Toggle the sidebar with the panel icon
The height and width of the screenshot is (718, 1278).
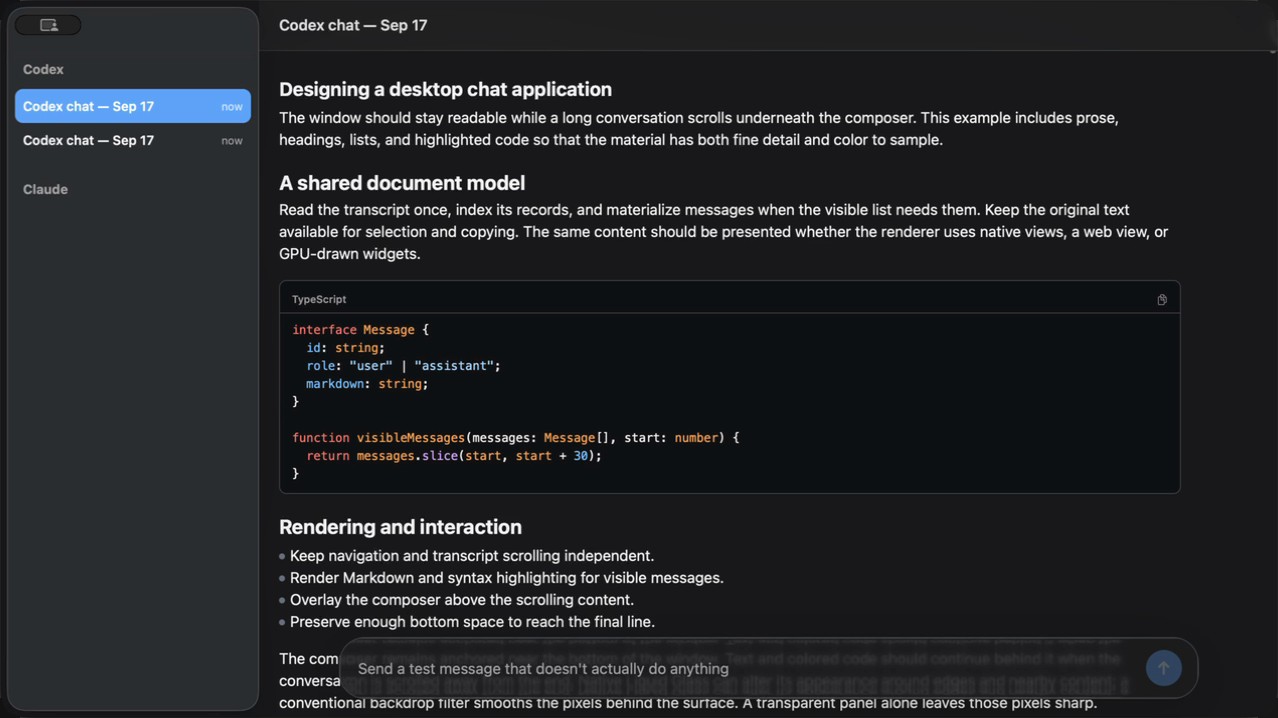click(48, 25)
